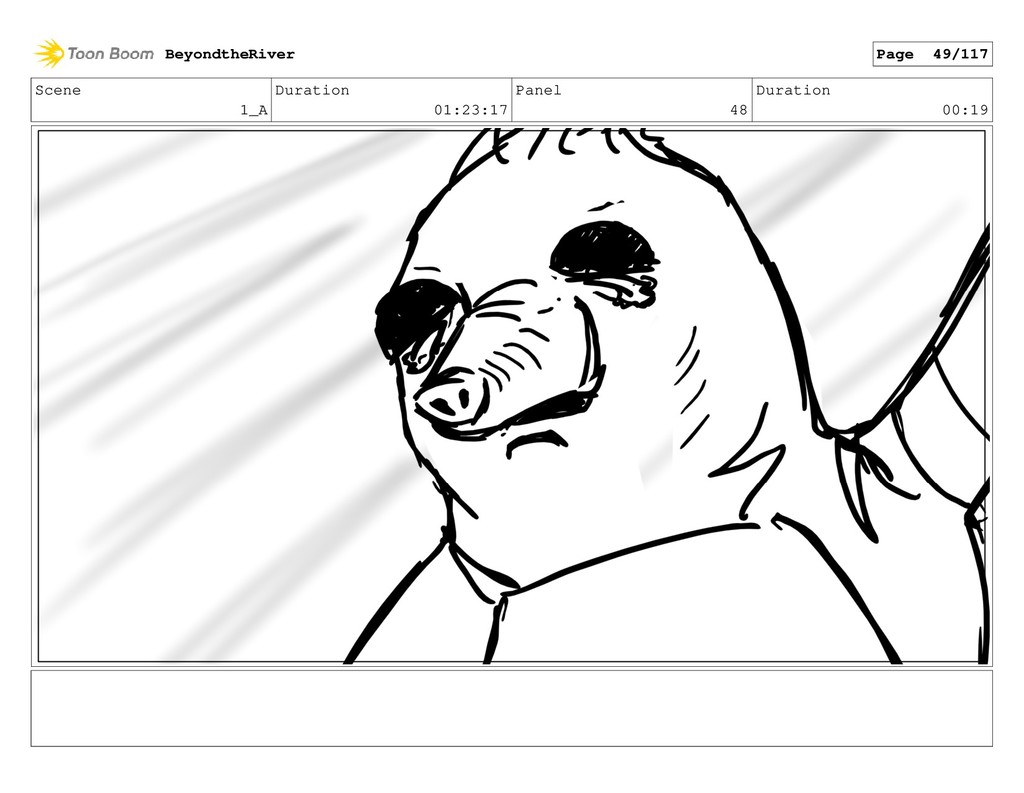Select the scene value 1_A
Viewport: 1024px width, 793px height.
coord(254,110)
